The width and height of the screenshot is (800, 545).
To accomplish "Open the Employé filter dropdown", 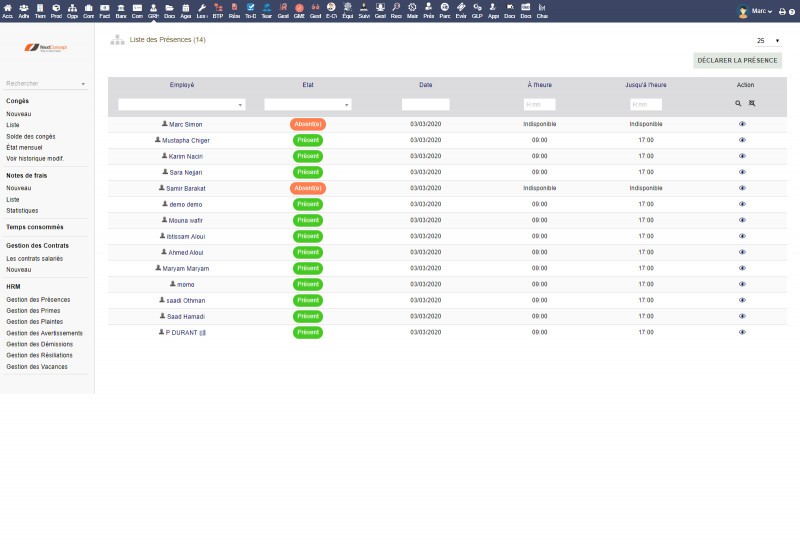I will point(181,104).
